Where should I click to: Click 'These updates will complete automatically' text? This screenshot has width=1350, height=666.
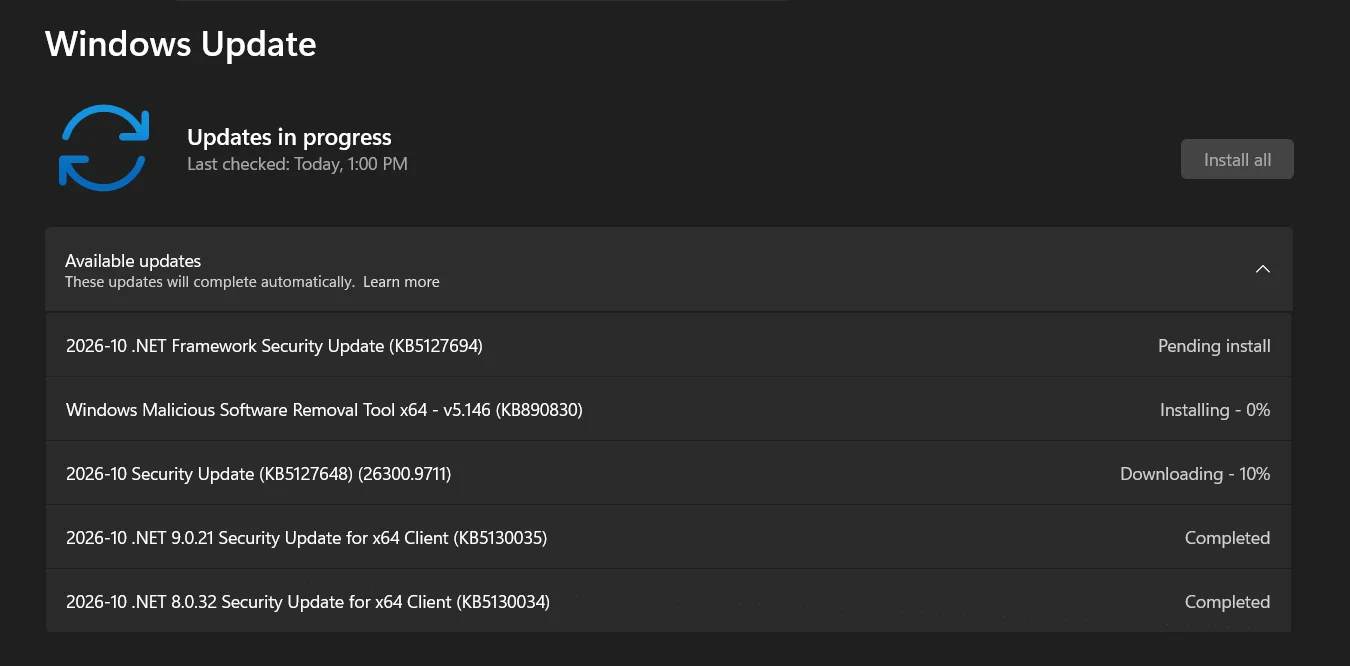point(209,282)
